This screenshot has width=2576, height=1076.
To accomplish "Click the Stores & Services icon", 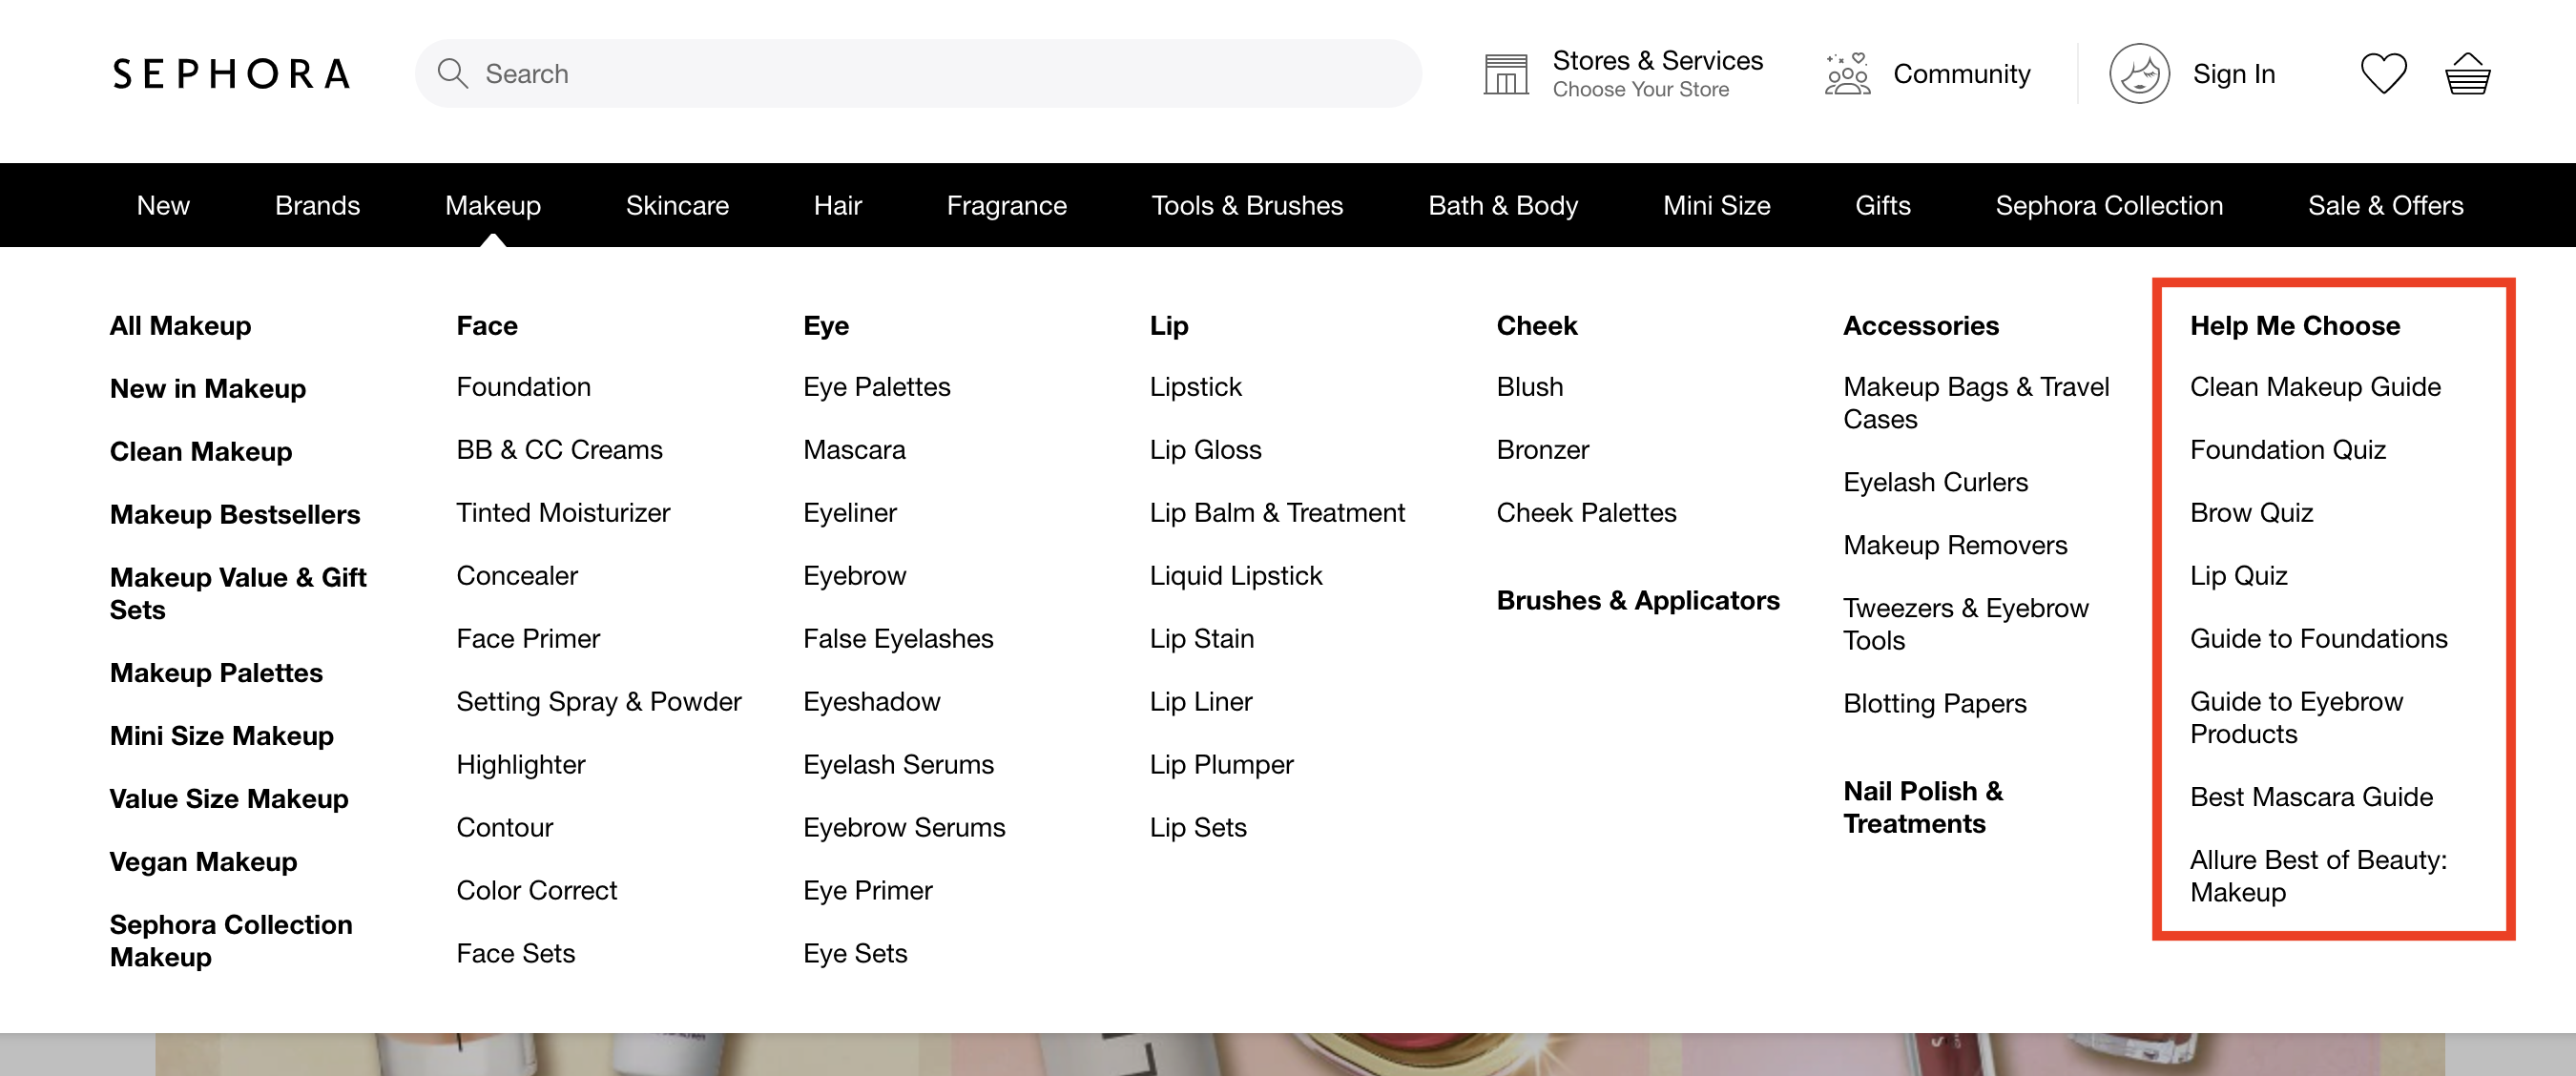I will pos(1504,73).
